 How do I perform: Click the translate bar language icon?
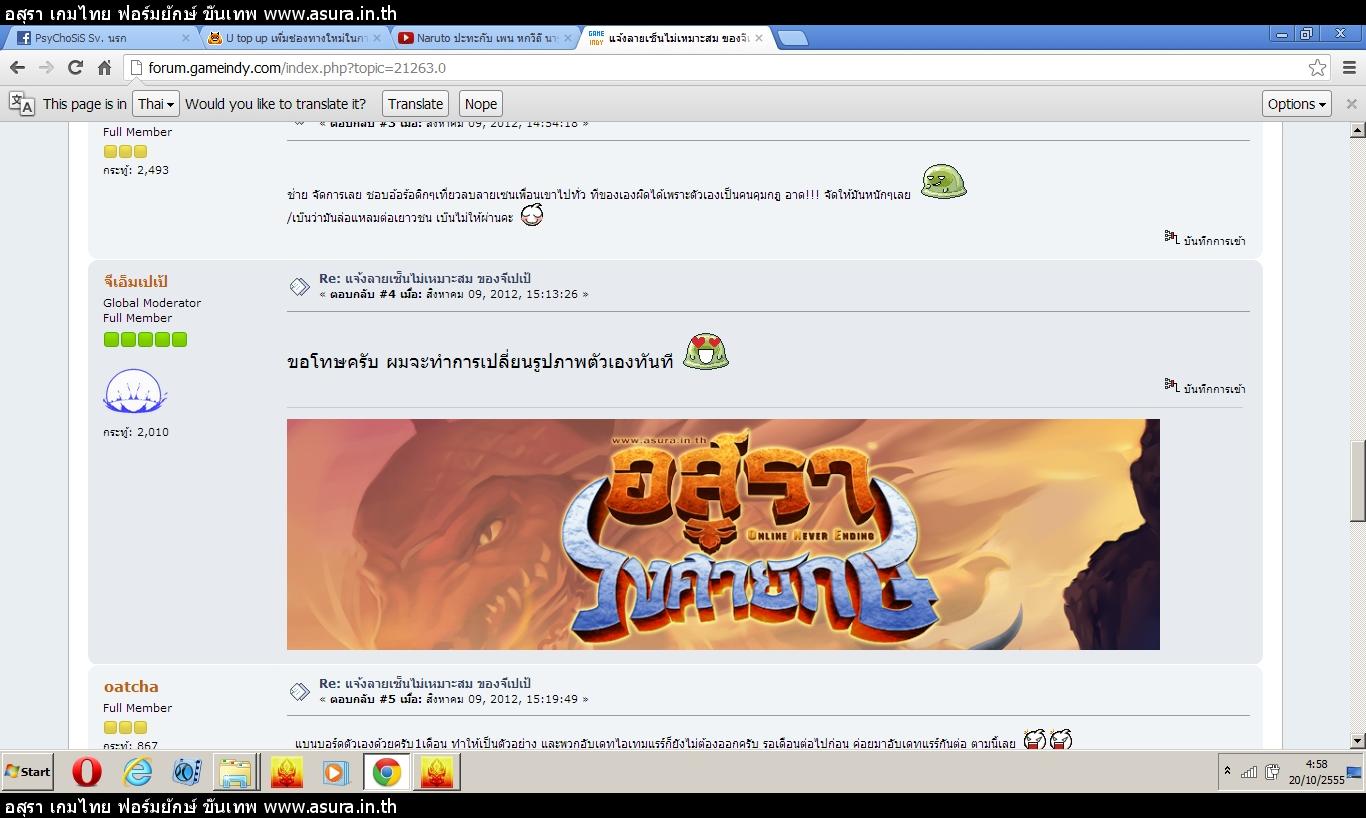(x=21, y=104)
